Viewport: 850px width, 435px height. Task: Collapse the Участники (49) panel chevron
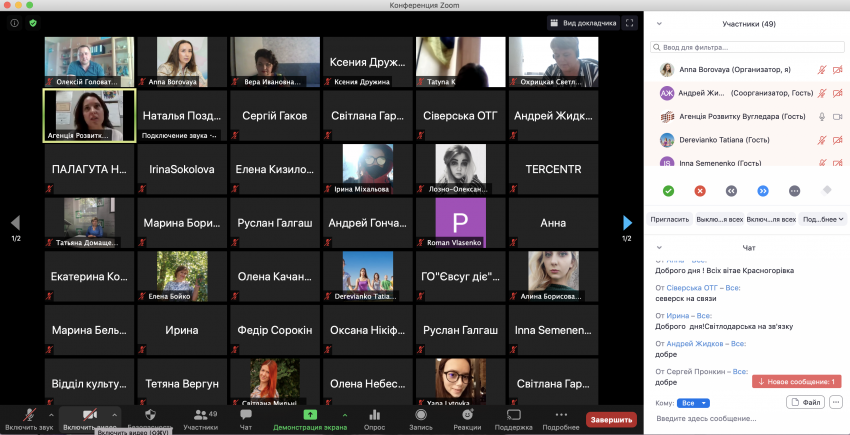pyautogui.click(x=659, y=23)
